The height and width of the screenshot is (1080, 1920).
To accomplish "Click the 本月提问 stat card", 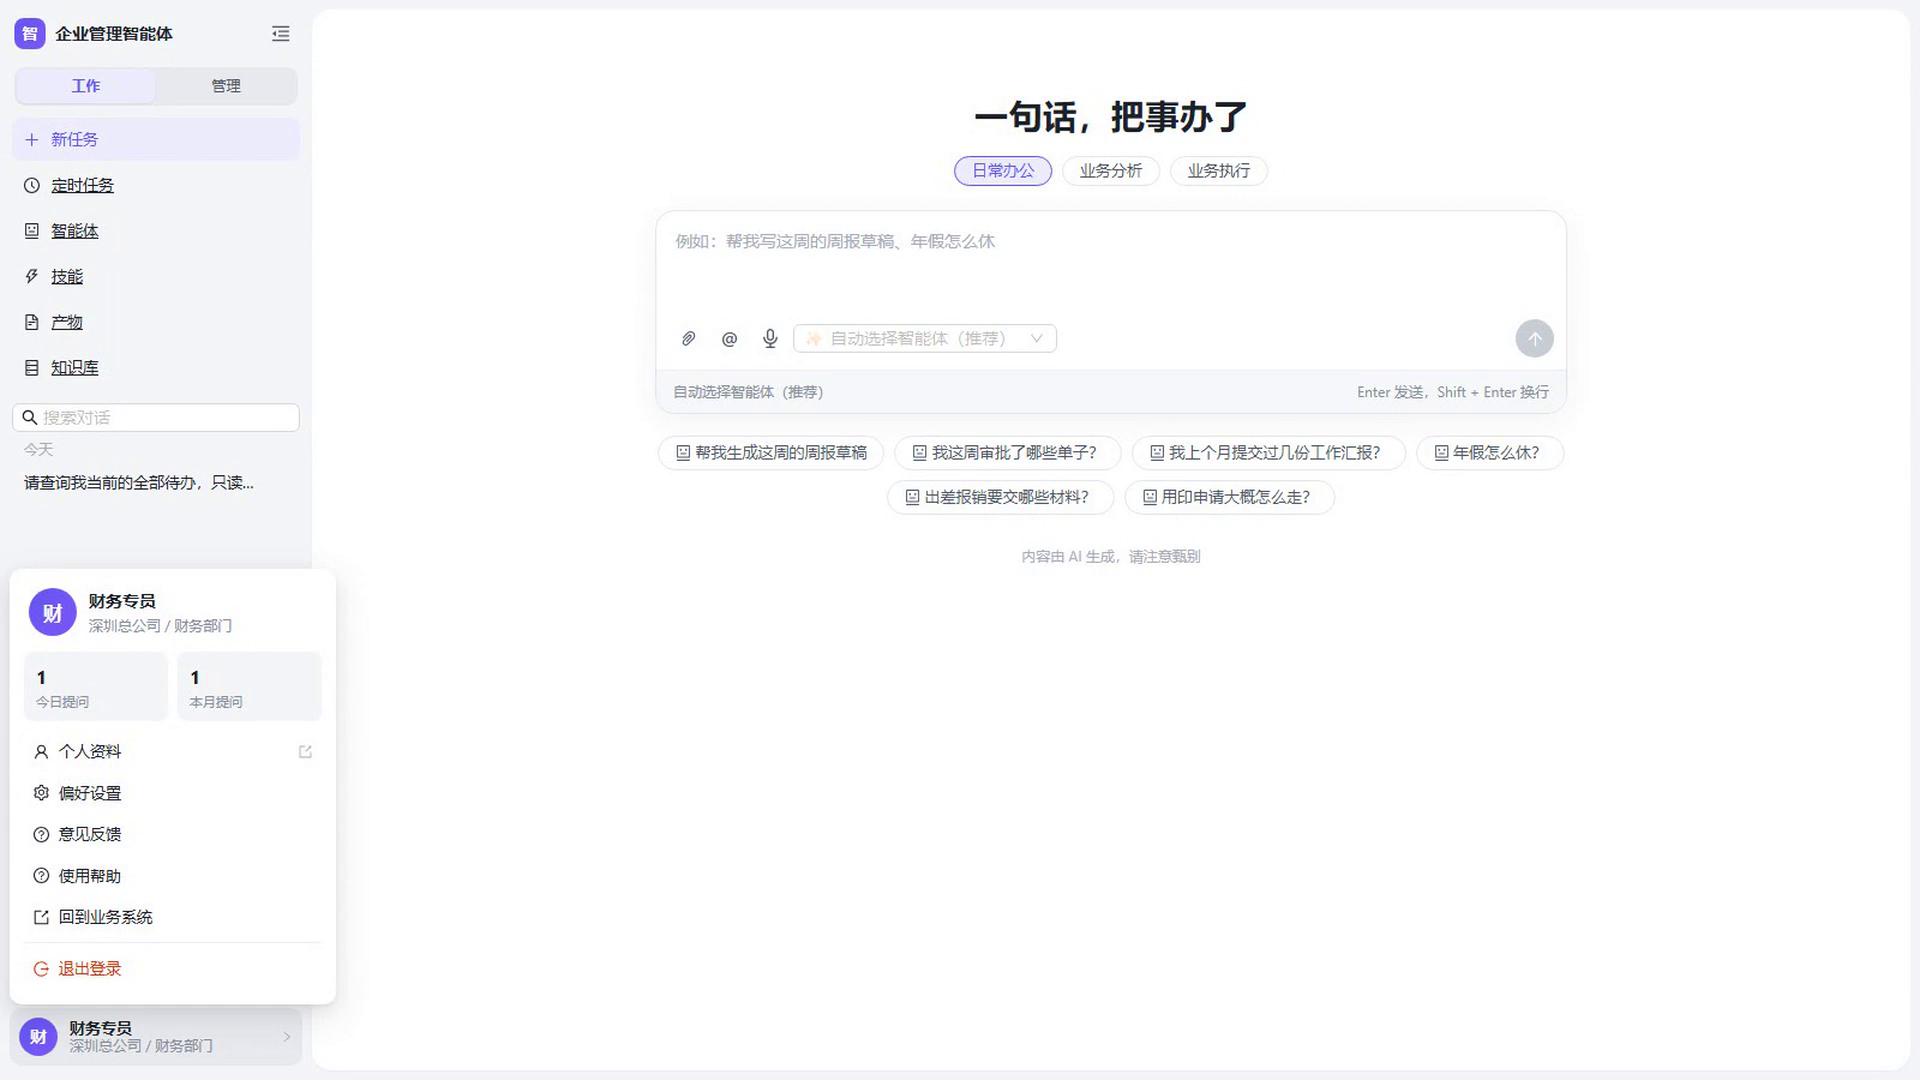I will 249,687.
